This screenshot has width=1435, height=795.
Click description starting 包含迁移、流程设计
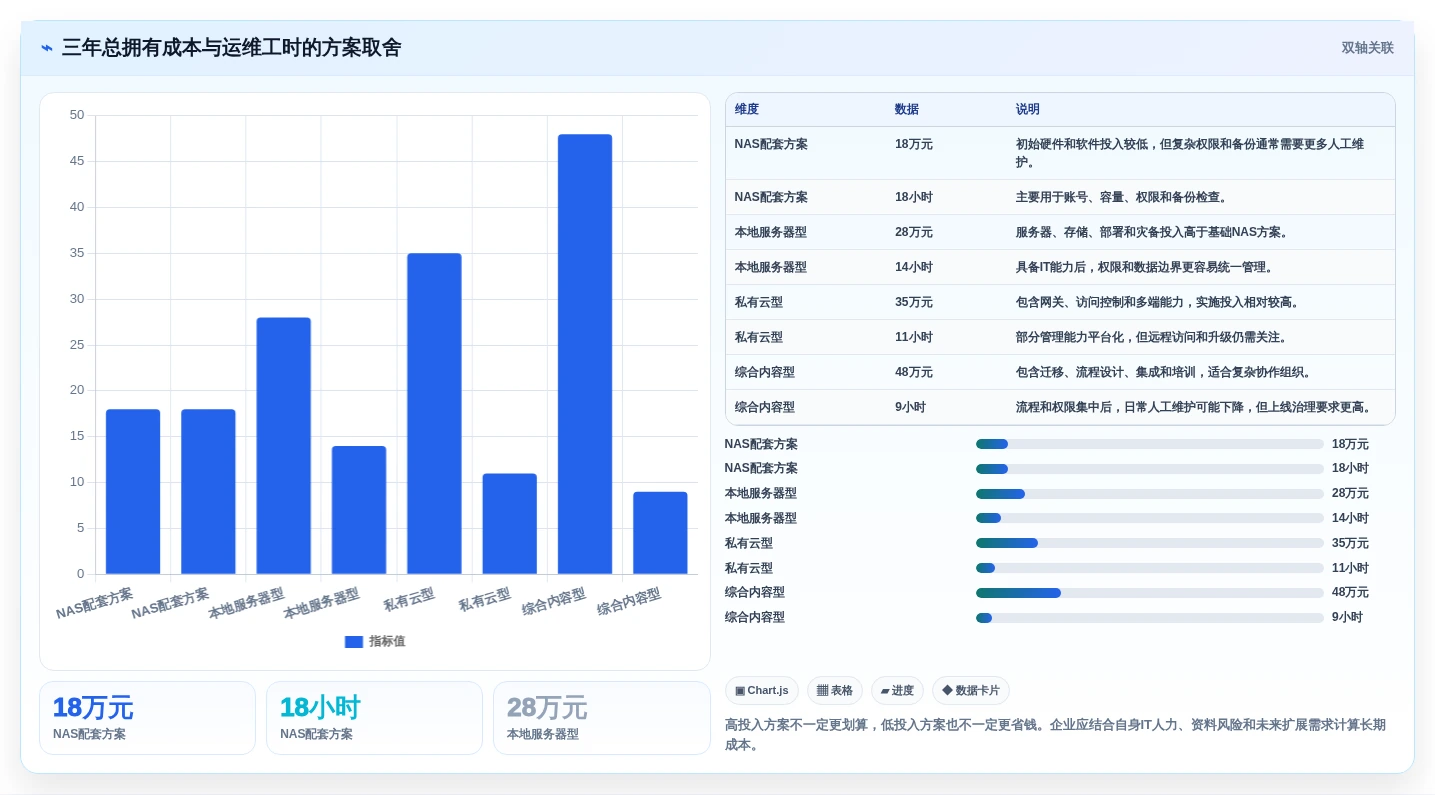point(1166,372)
